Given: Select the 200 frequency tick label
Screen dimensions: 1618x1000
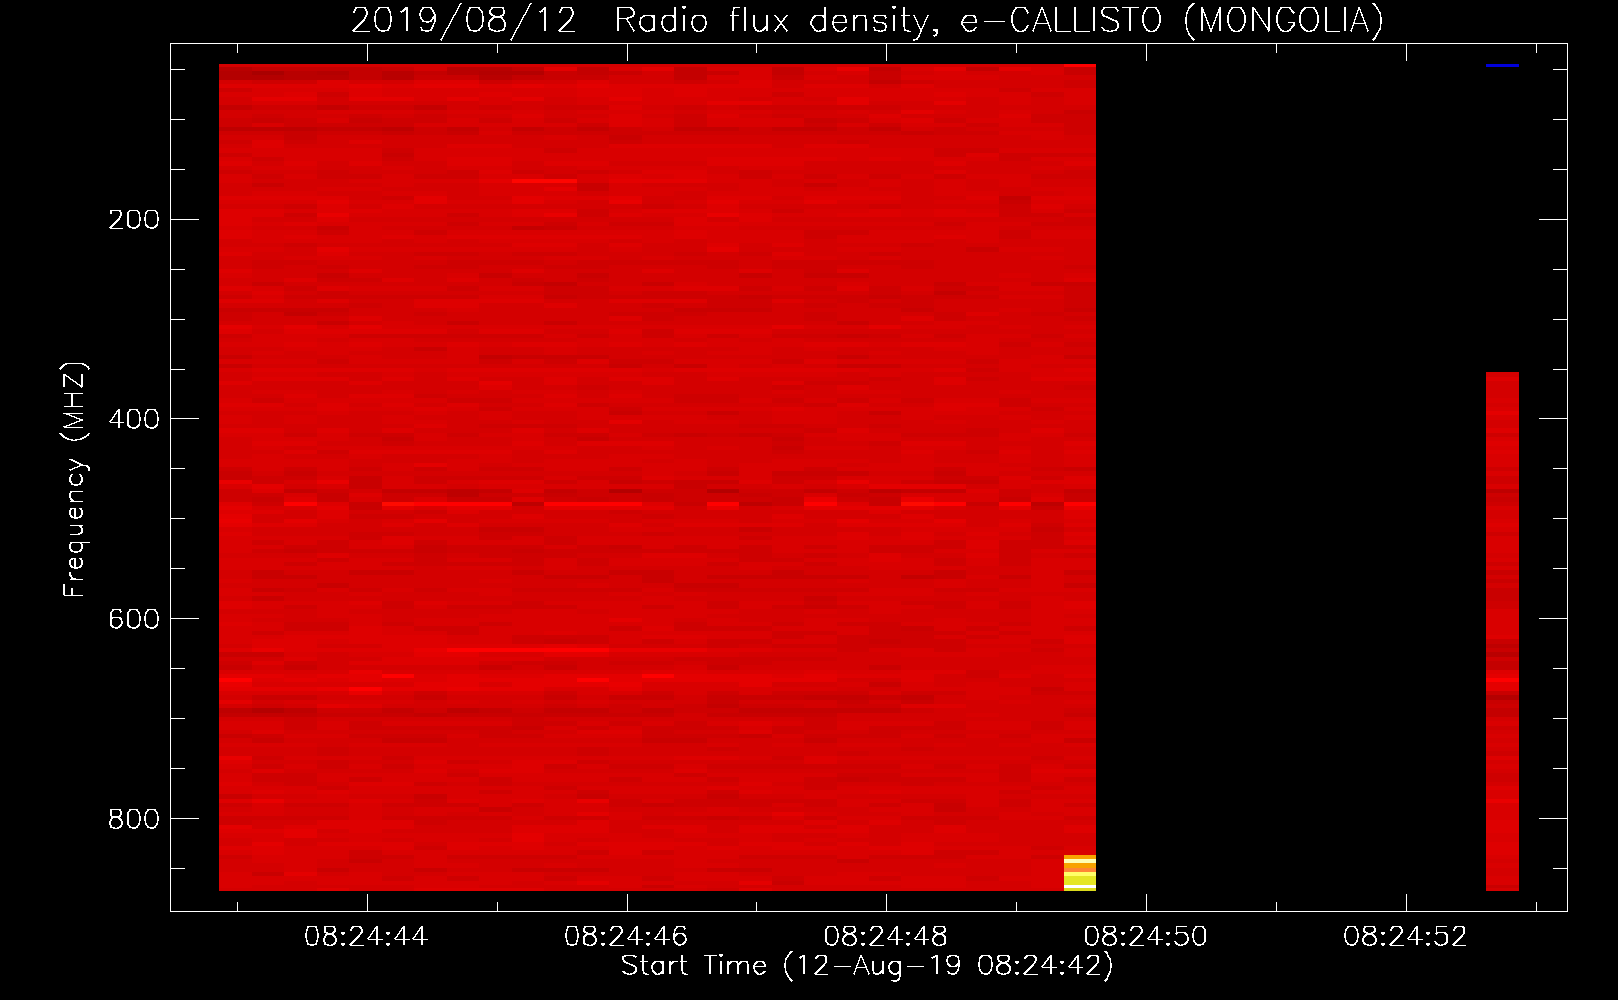Looking at the screenshot, I should 134,220.
